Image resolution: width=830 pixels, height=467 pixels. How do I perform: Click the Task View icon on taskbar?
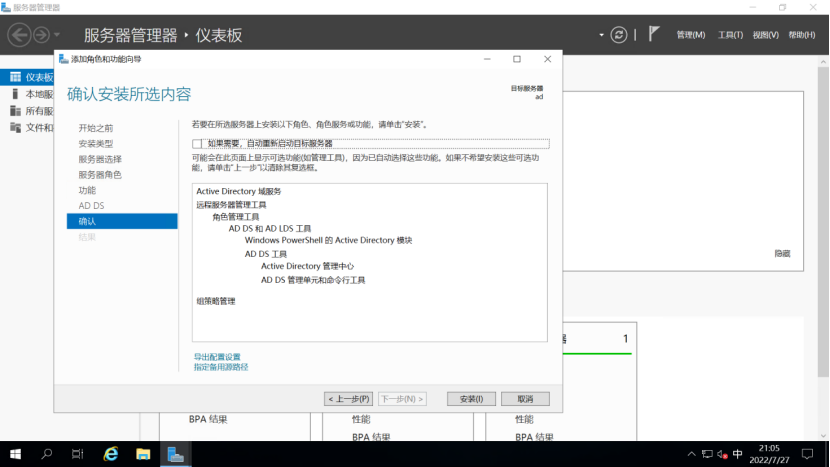78,454
